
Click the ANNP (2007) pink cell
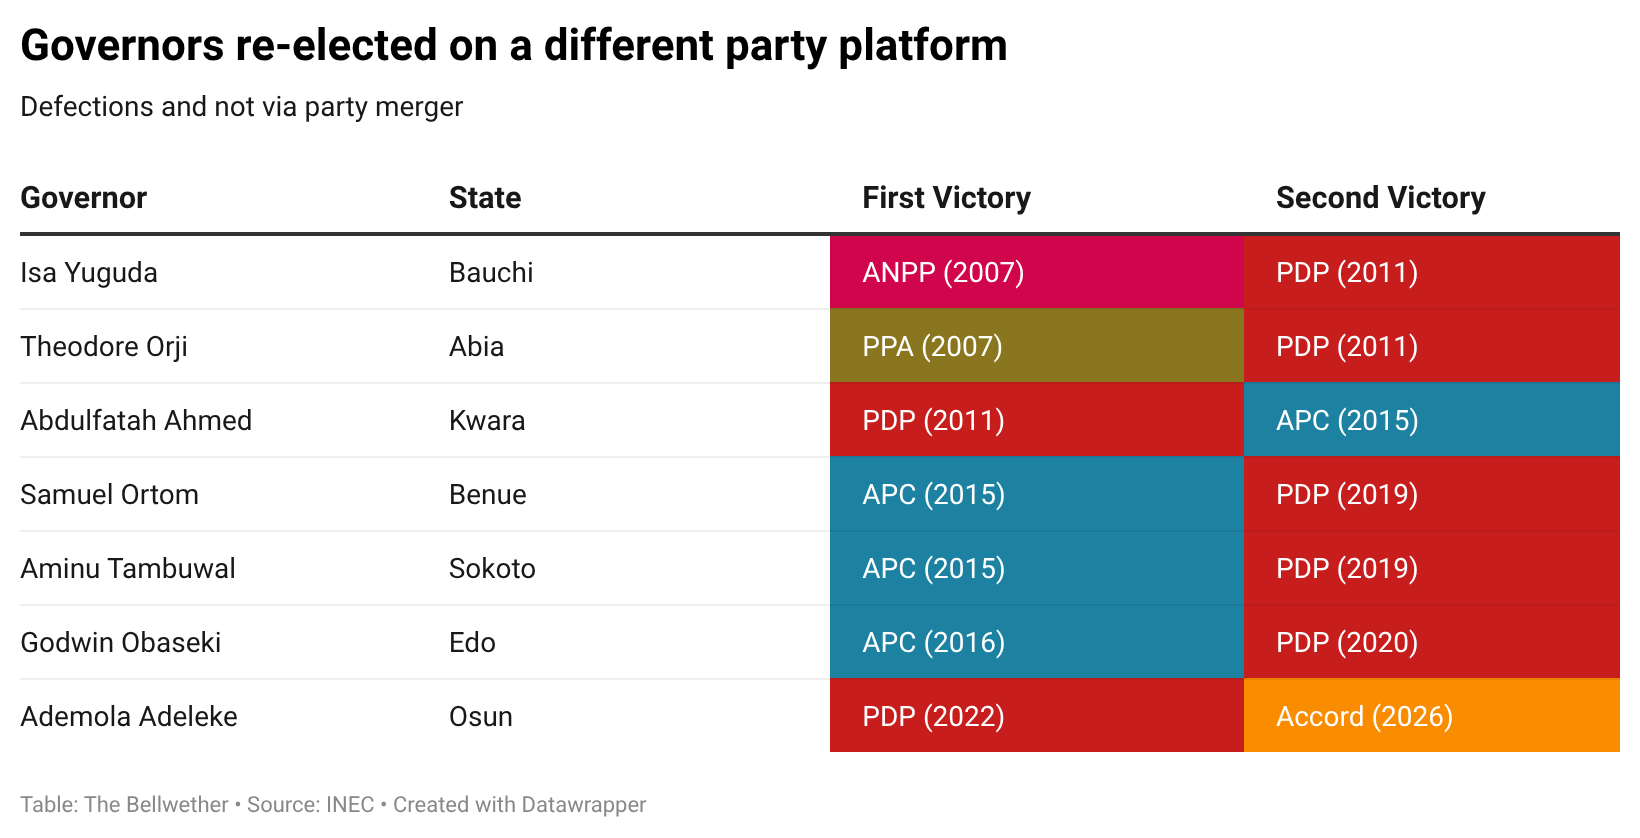coord(1037,272)
